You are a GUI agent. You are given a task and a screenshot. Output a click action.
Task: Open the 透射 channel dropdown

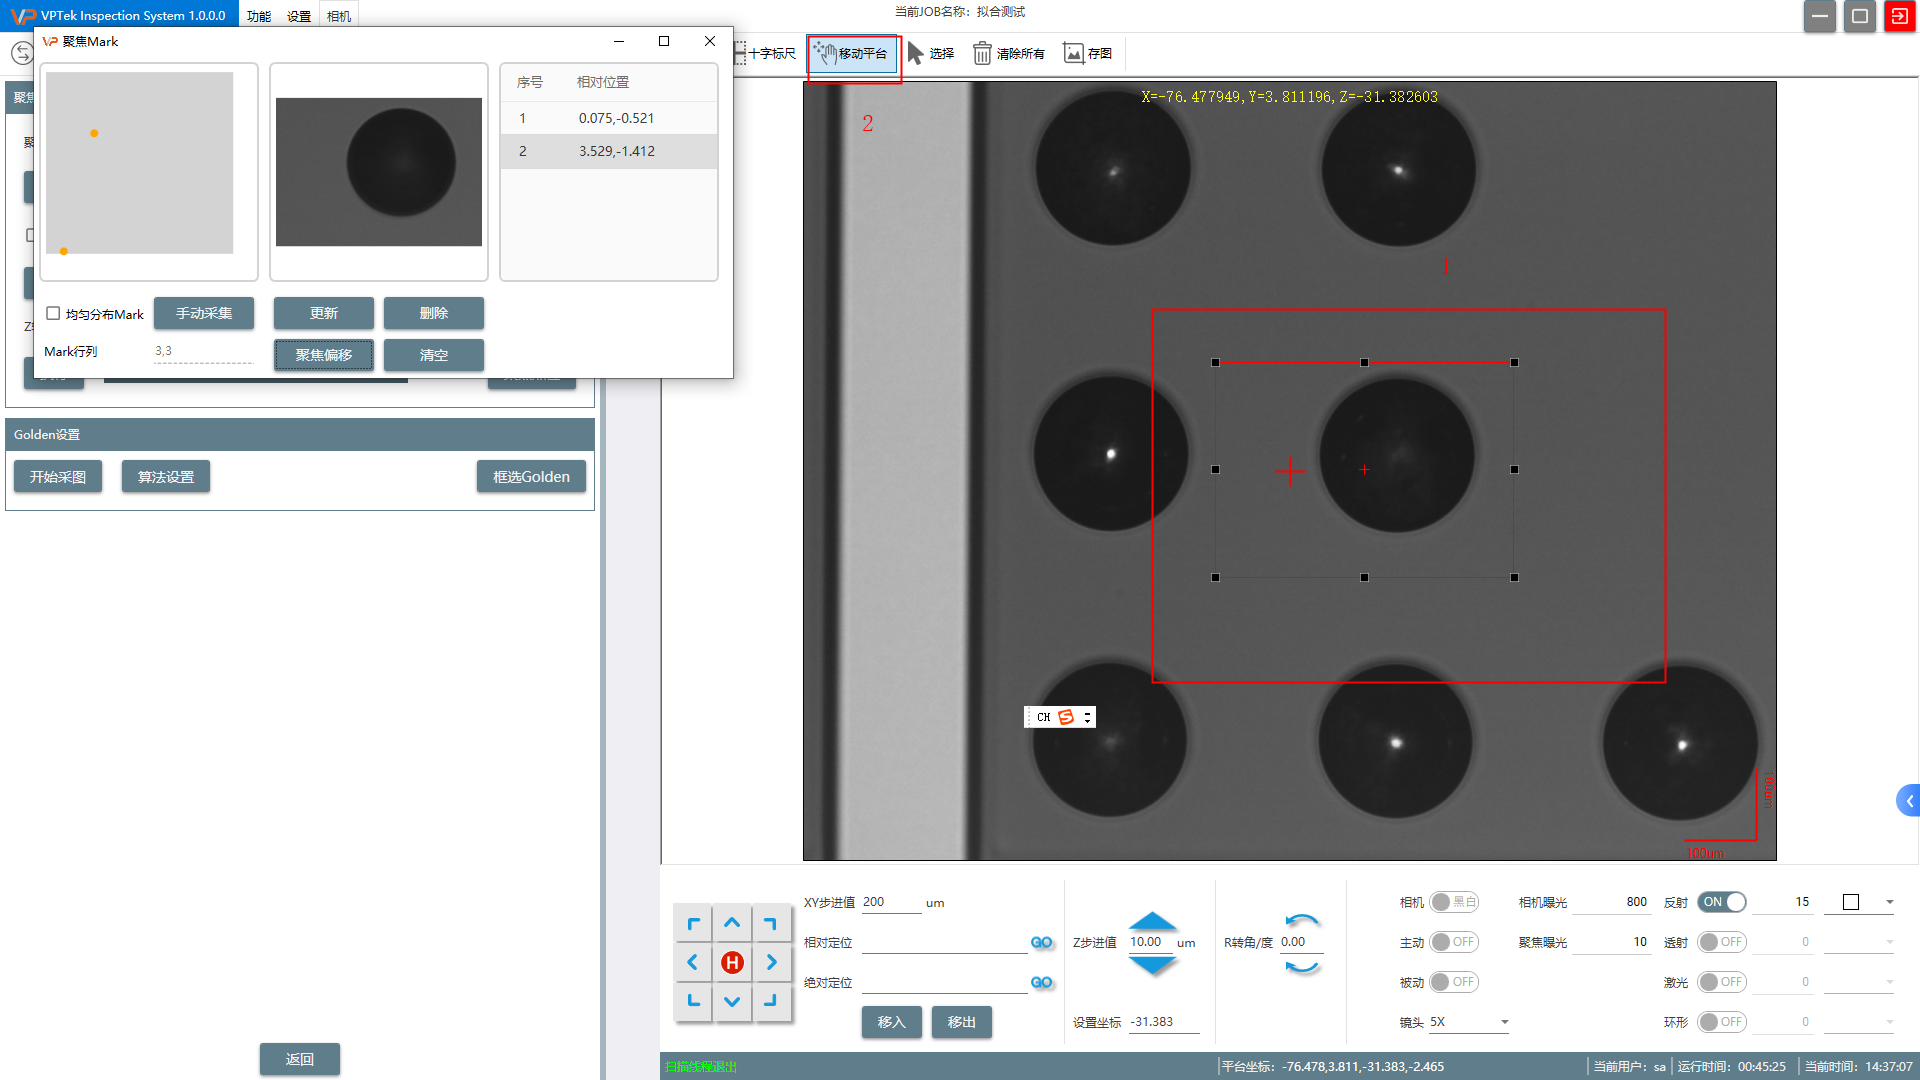pos(1859,942)
